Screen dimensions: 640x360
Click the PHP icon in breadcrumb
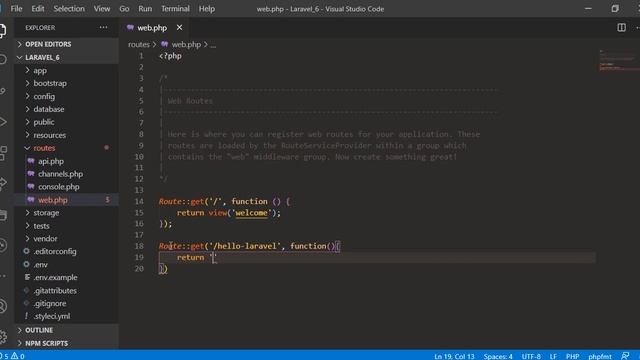(x=164, y=44)
